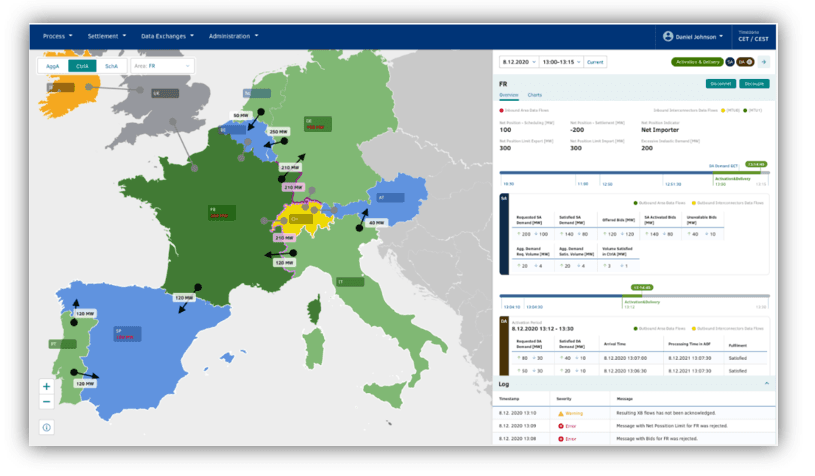Open the Settlement menu
Image resolution: width=815 pixels, height=476 pixels.
pyautogui.click(x=106, y=36)
